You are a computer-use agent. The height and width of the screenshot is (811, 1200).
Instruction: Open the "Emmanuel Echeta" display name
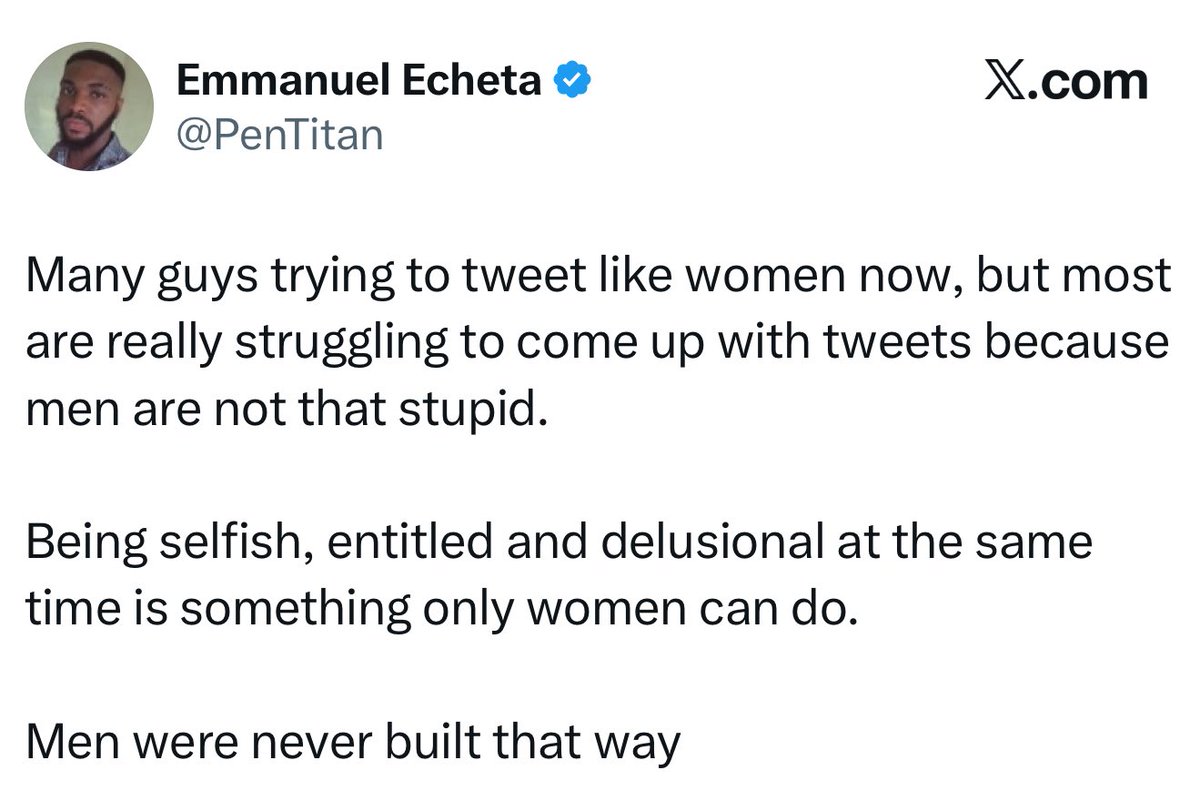coord(358,82)
